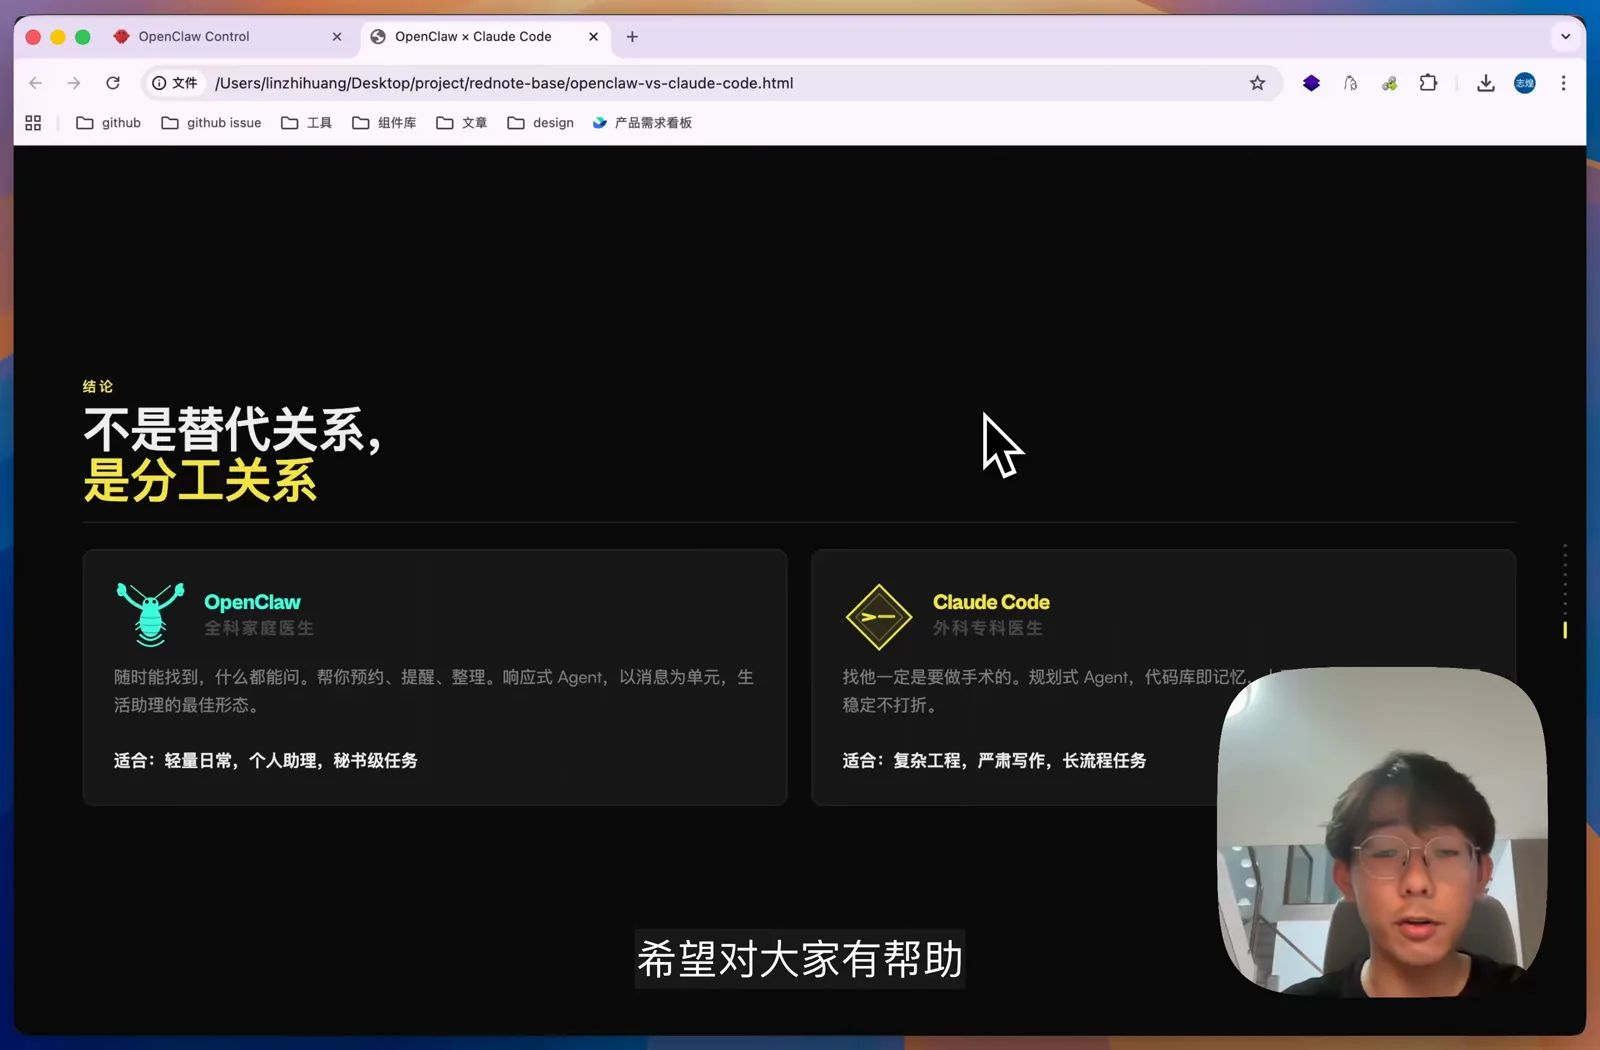Close the OpenClaw × Claude Code tab

tap(594, 37)
